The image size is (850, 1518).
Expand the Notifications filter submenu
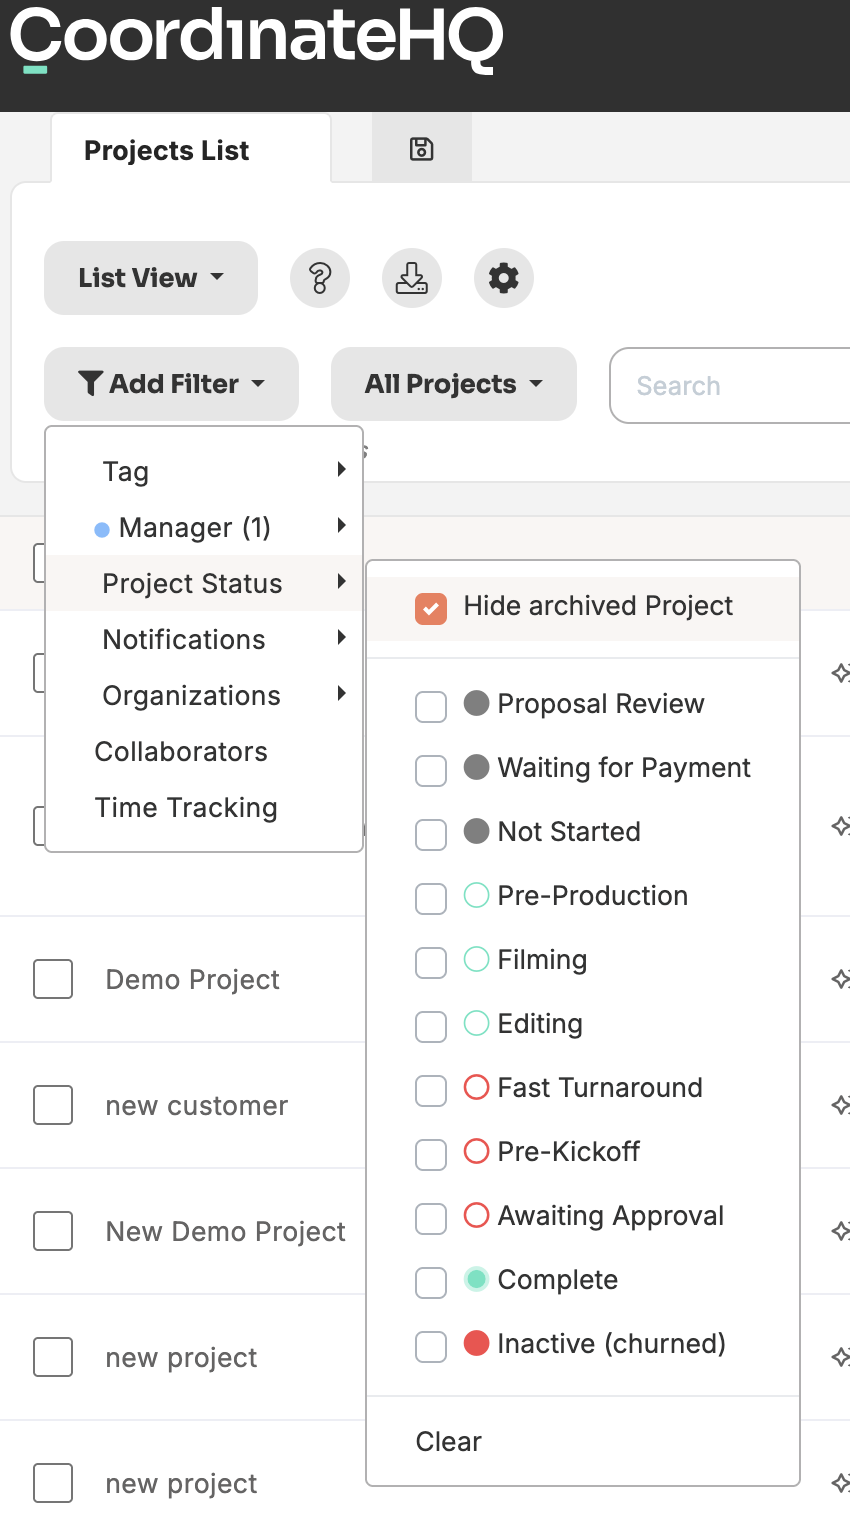click(x=204, y=639)
